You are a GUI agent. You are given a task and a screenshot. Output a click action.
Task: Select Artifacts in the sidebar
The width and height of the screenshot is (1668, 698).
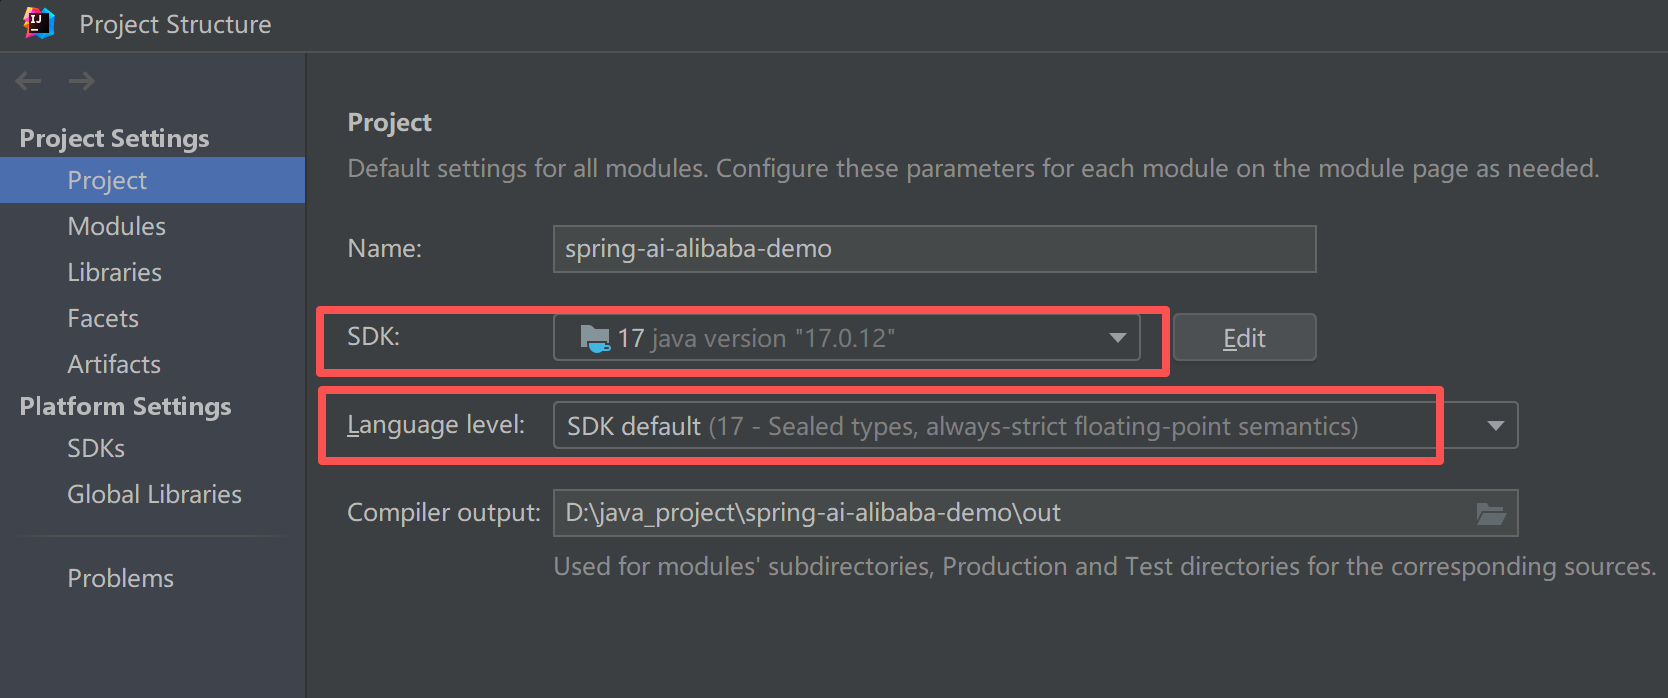point(114,364)
